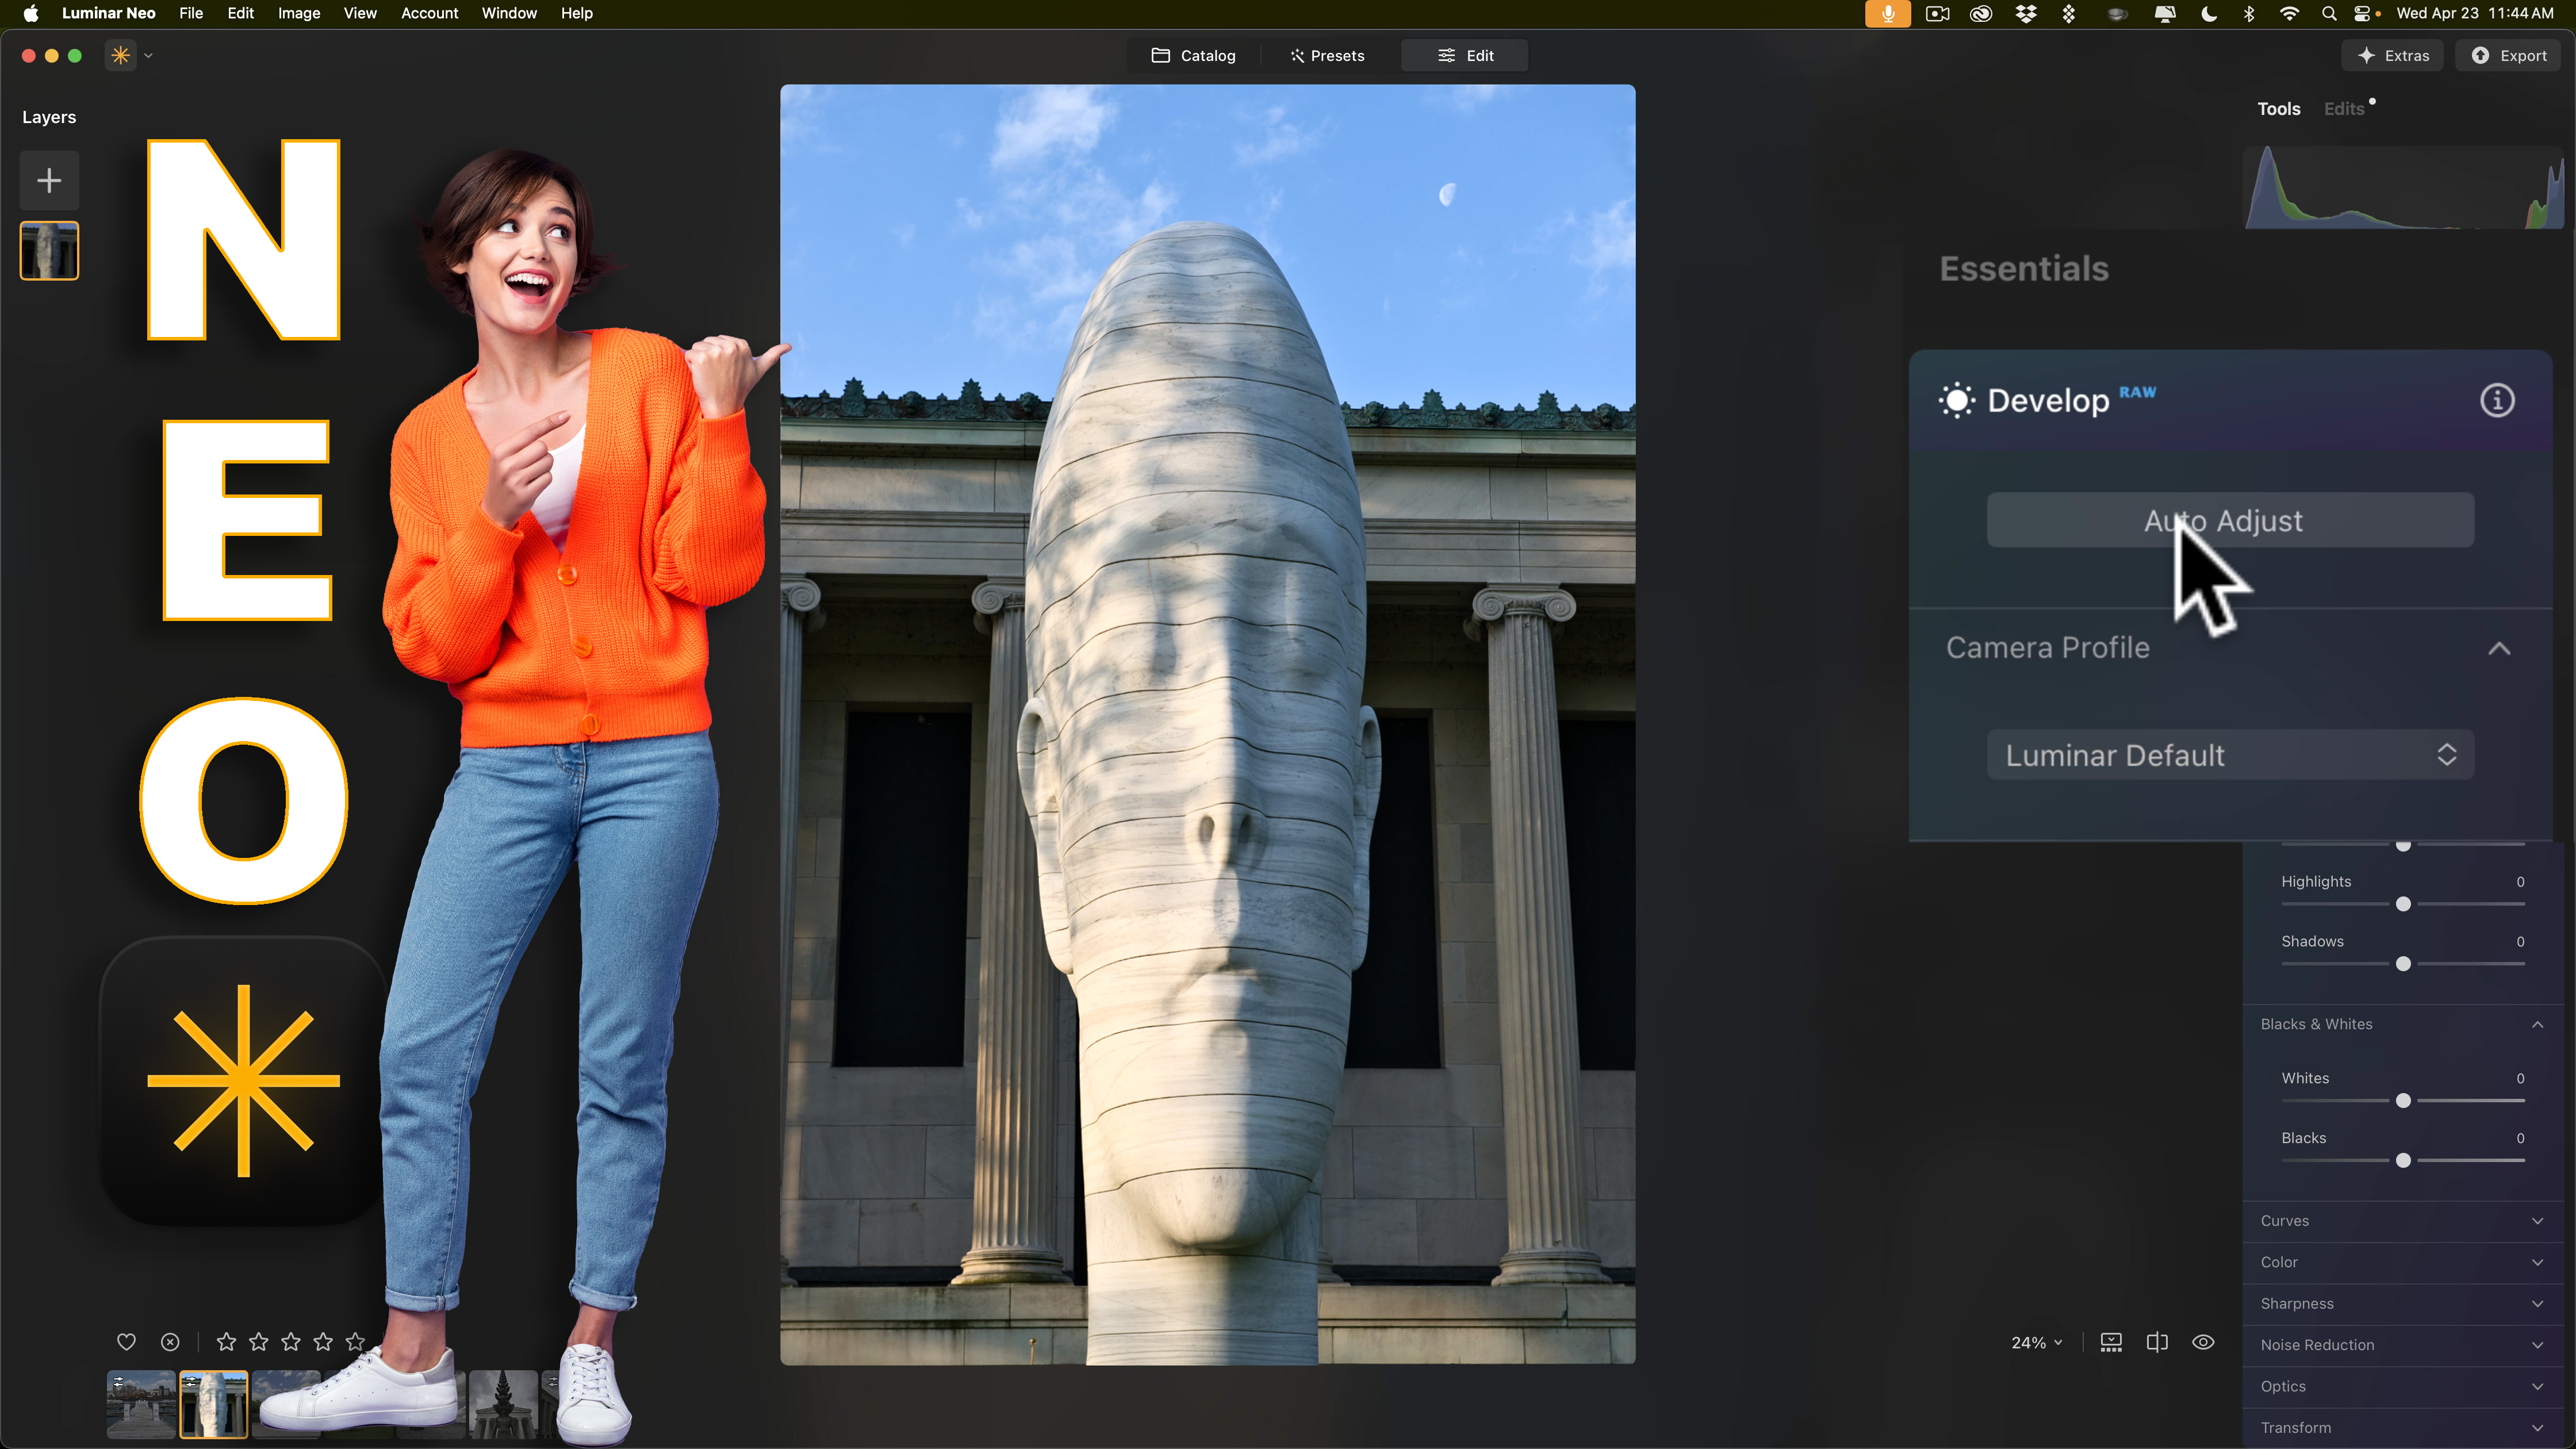Open the Catalog view

1193,55
